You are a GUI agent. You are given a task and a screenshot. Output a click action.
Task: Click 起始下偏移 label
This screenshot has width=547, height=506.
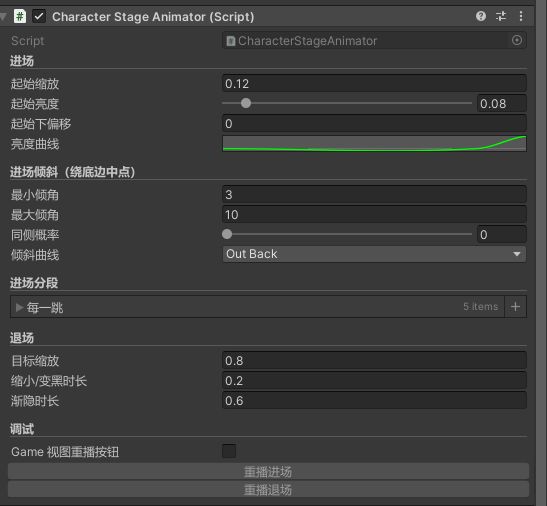[x=41, y=124]
